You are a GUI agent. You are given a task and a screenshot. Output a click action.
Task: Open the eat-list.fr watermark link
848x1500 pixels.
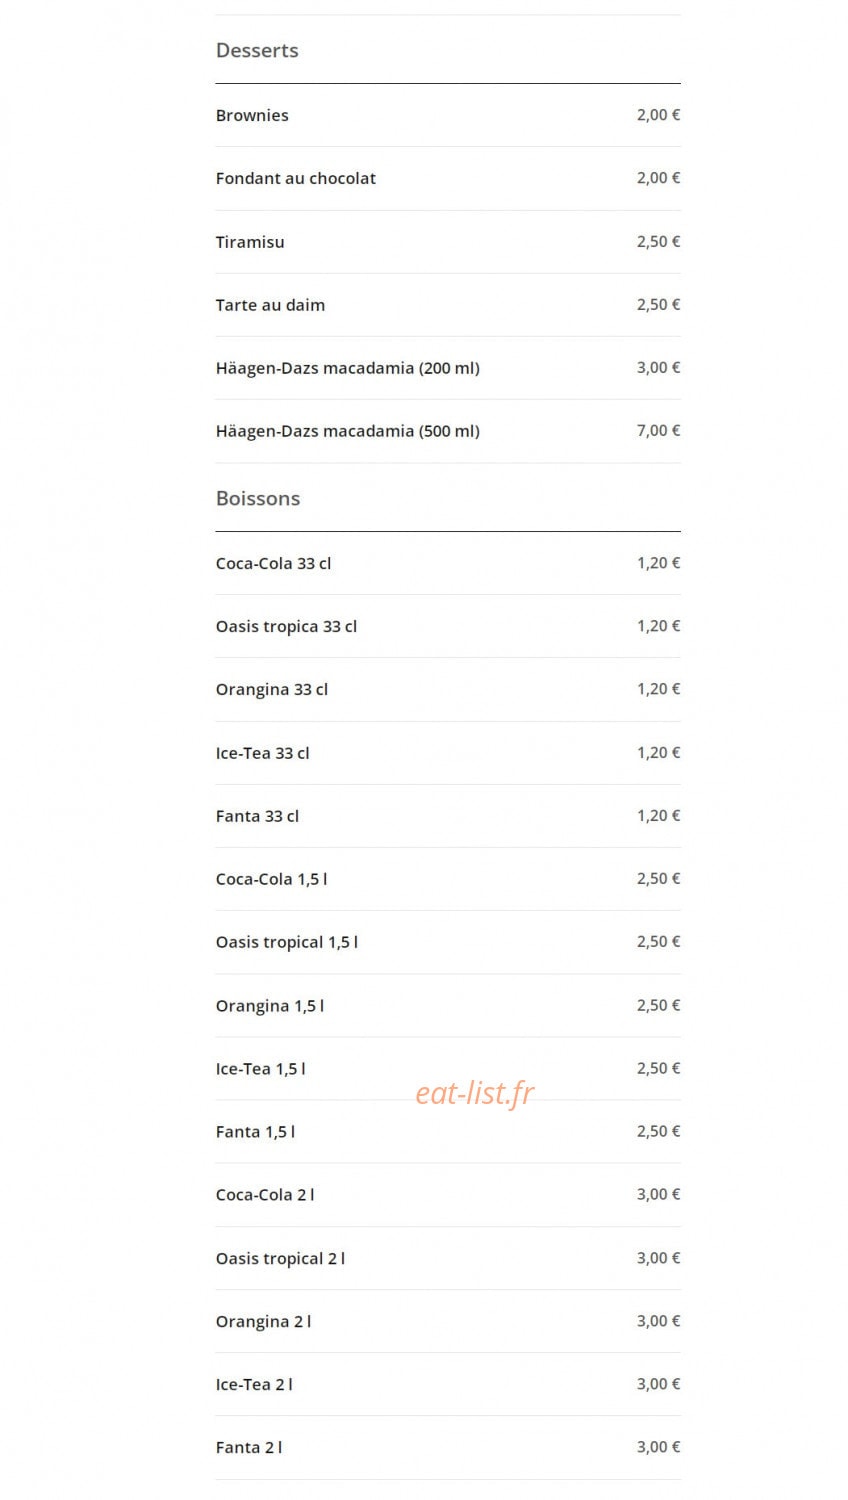(475, 1093)
